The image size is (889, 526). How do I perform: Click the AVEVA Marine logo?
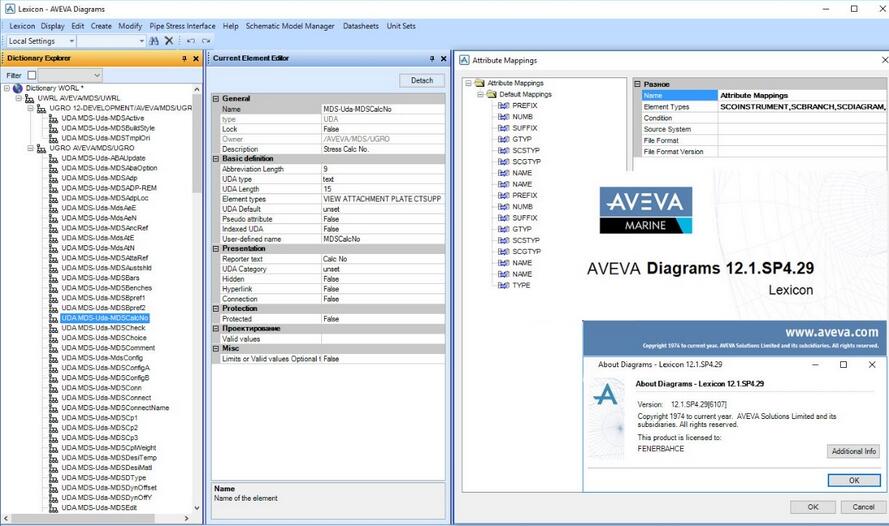646,210
